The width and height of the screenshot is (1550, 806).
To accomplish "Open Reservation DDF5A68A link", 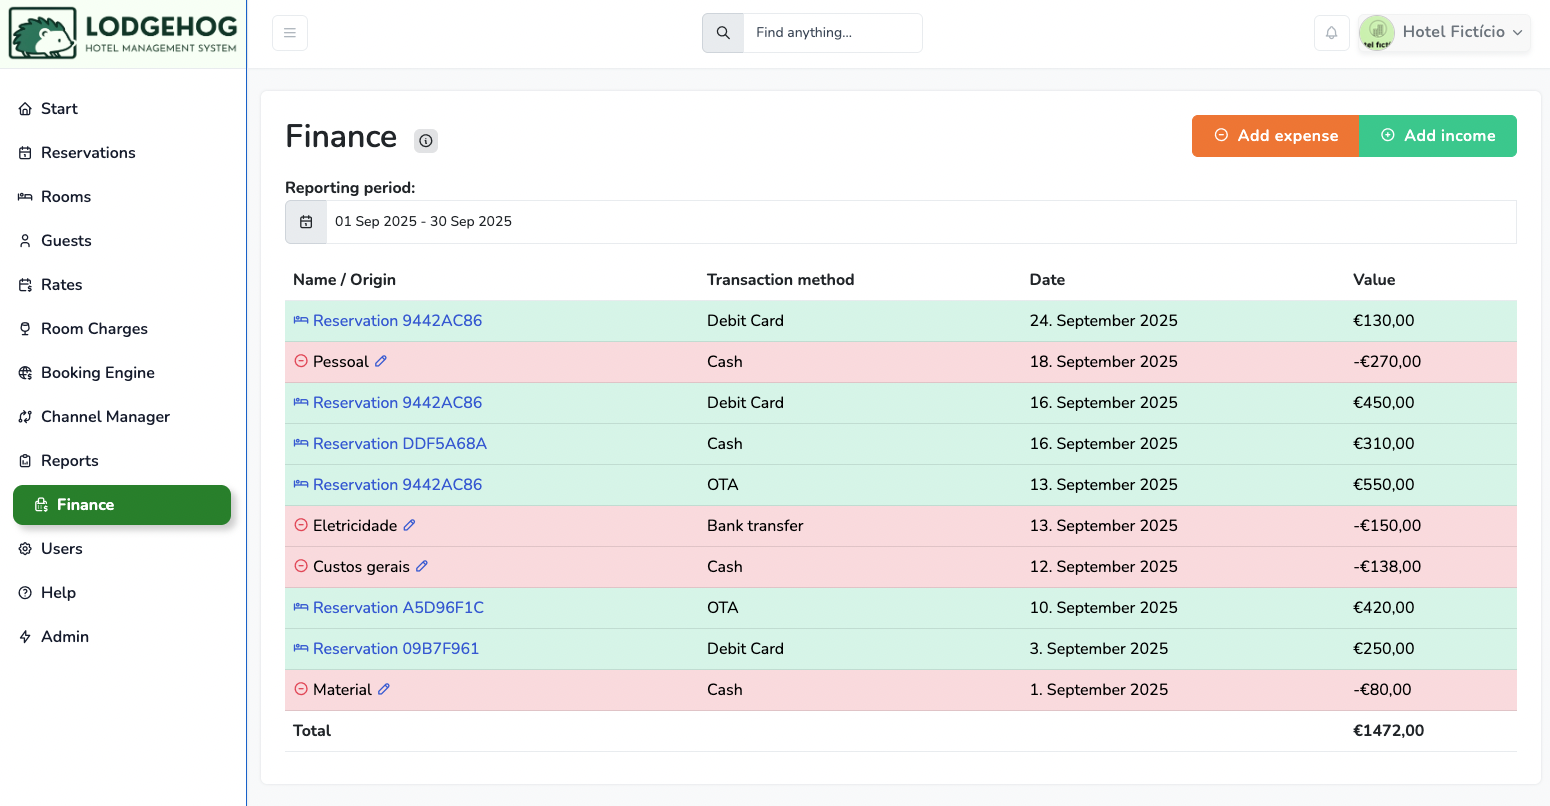I will point(399,443).
